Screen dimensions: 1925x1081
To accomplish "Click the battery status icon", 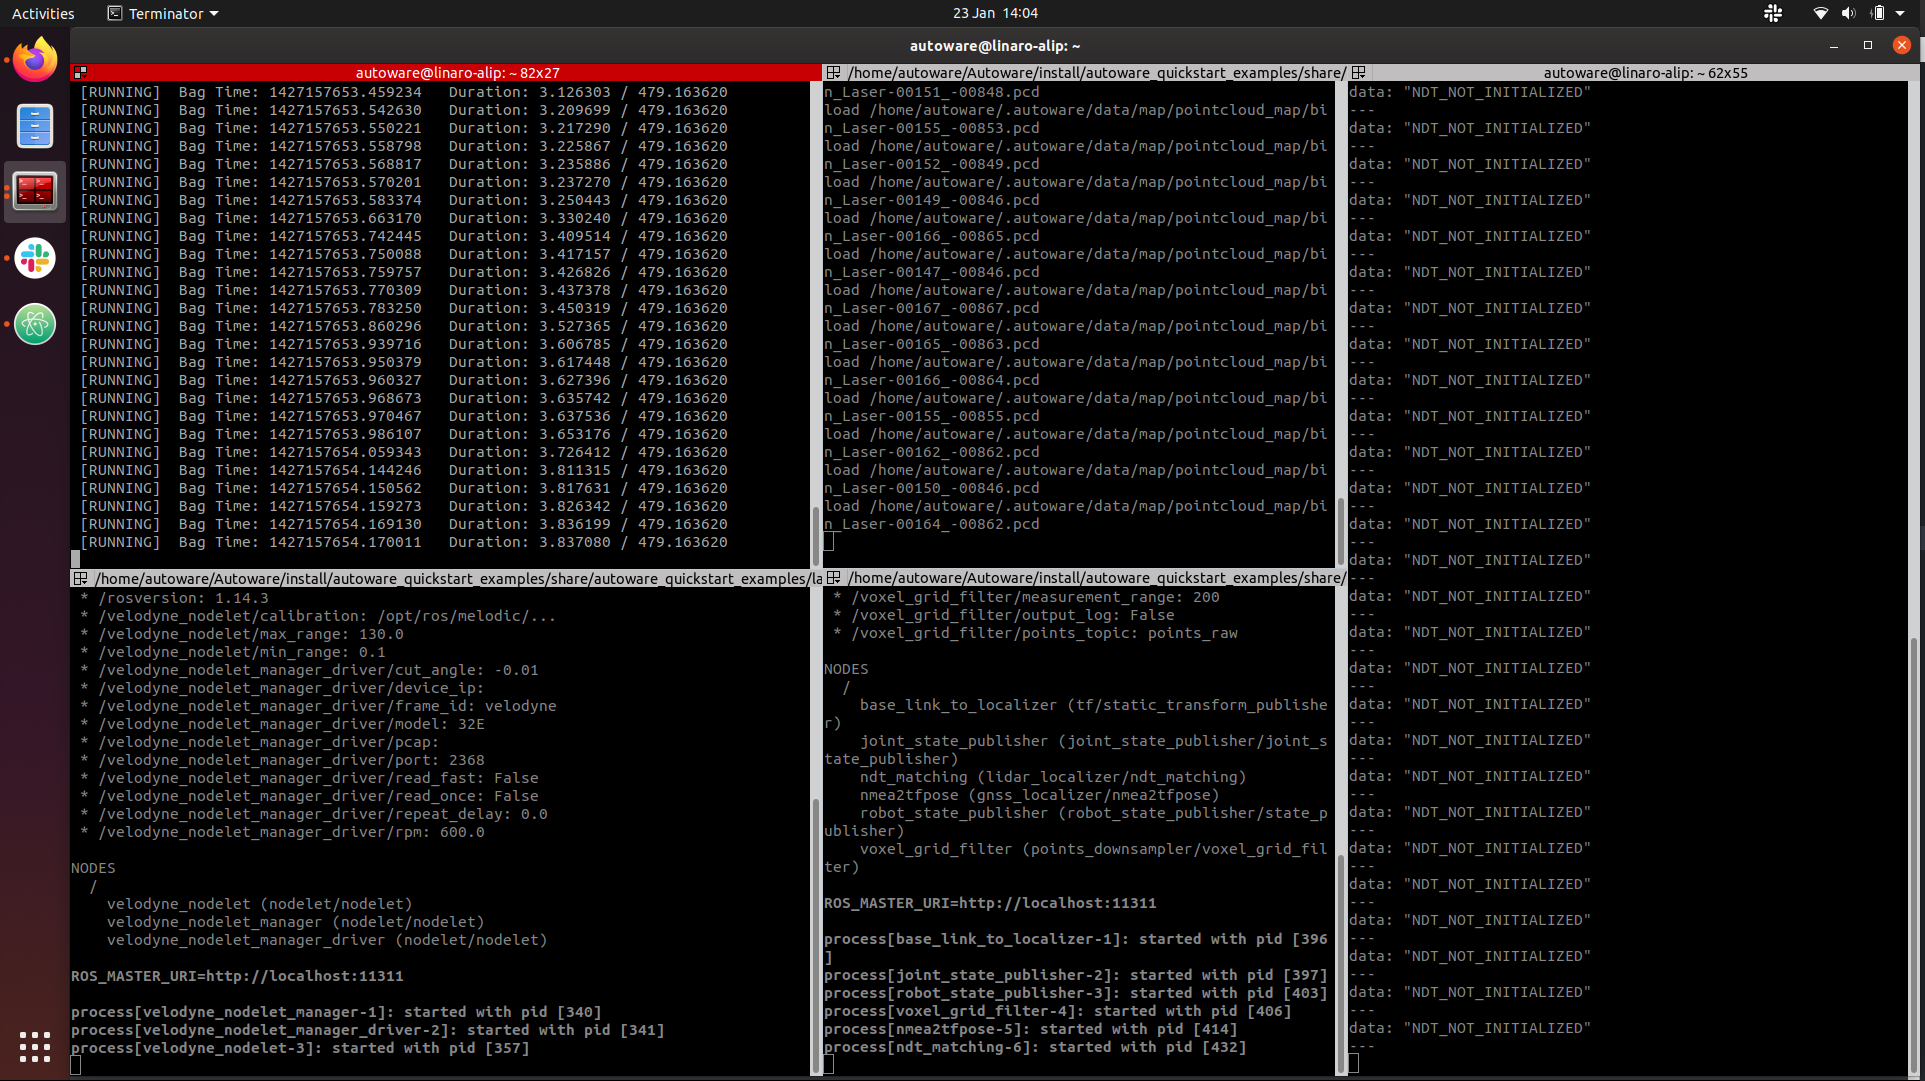I will (1877, 13).
